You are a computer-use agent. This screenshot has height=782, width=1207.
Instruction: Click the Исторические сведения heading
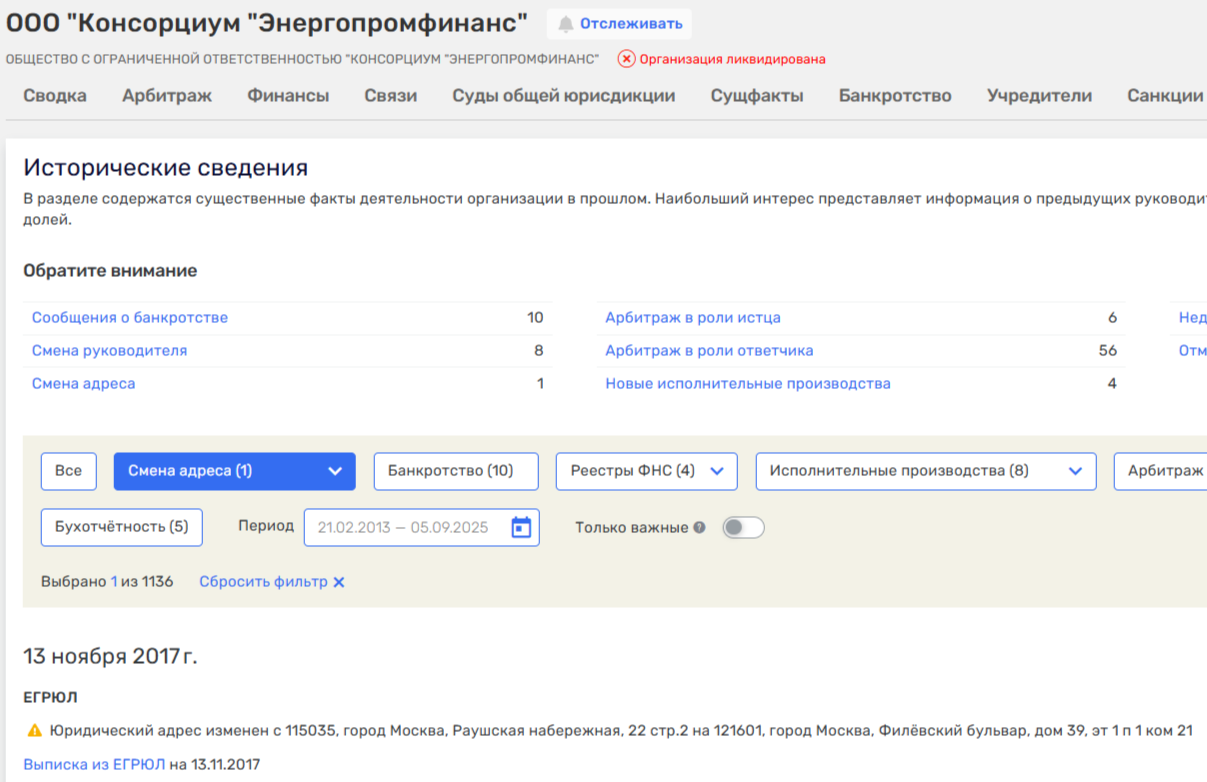(x=166, y=168)
